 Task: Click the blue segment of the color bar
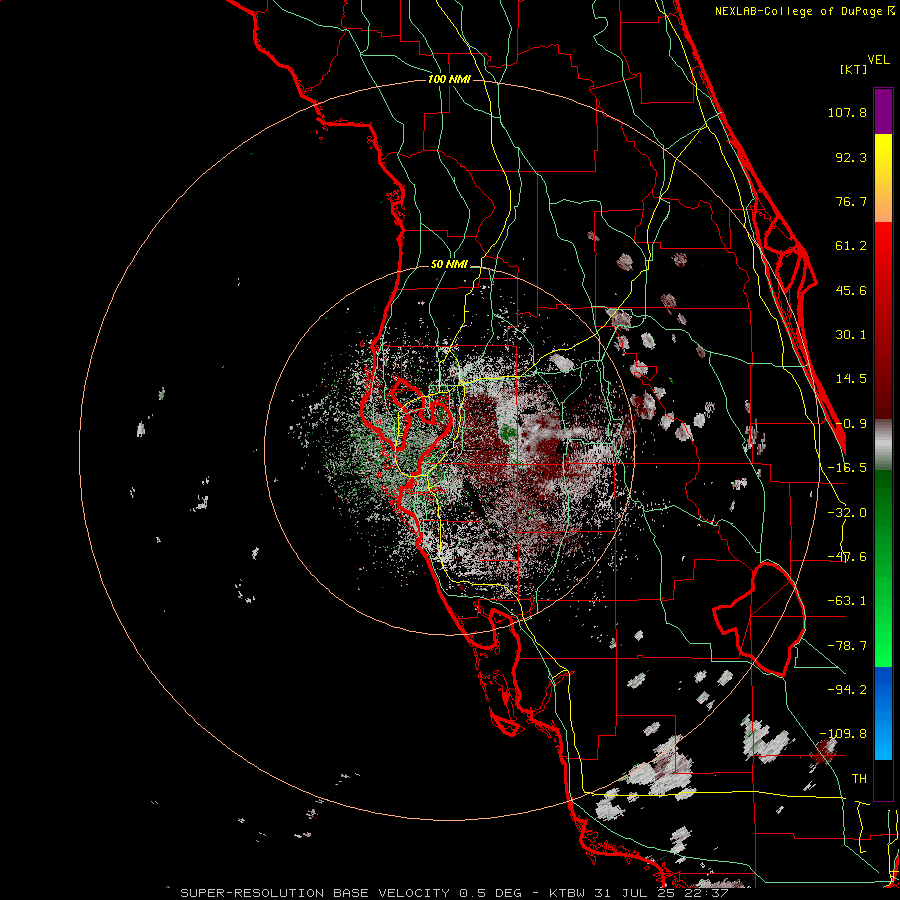883,713
